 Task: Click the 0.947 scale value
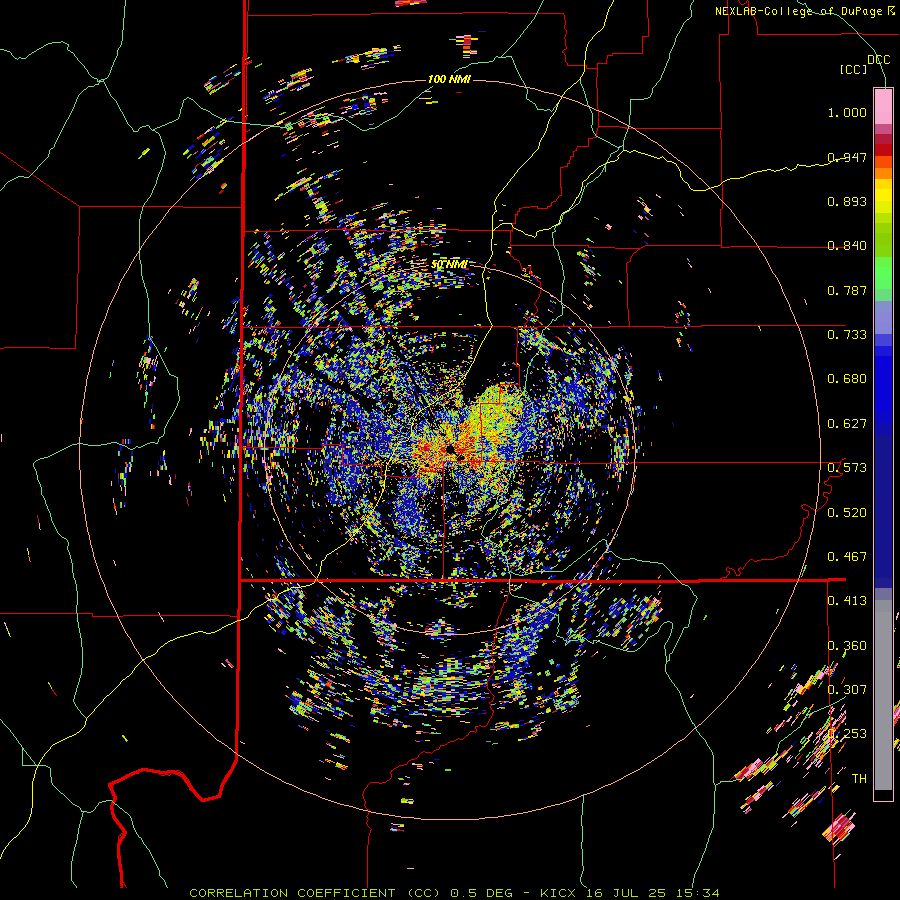(847, 157)
